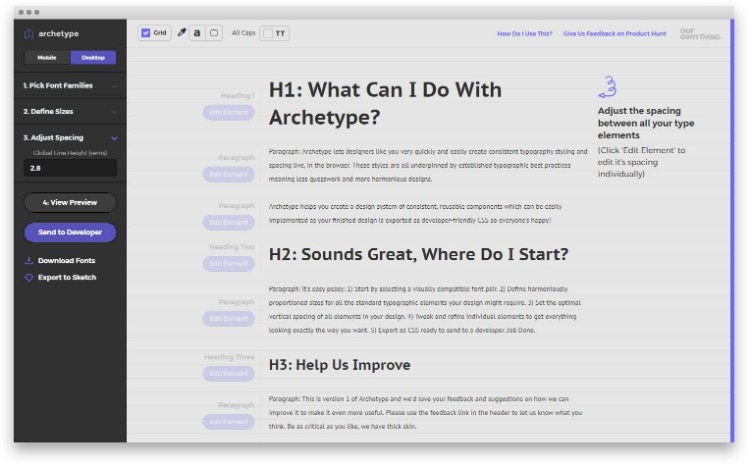The width and height of the screenshot is (748, 464).
Task: Click the H1 'What Can I Do With Archetype?' heading
Action: pyautogui.click(x=385, y=103)
